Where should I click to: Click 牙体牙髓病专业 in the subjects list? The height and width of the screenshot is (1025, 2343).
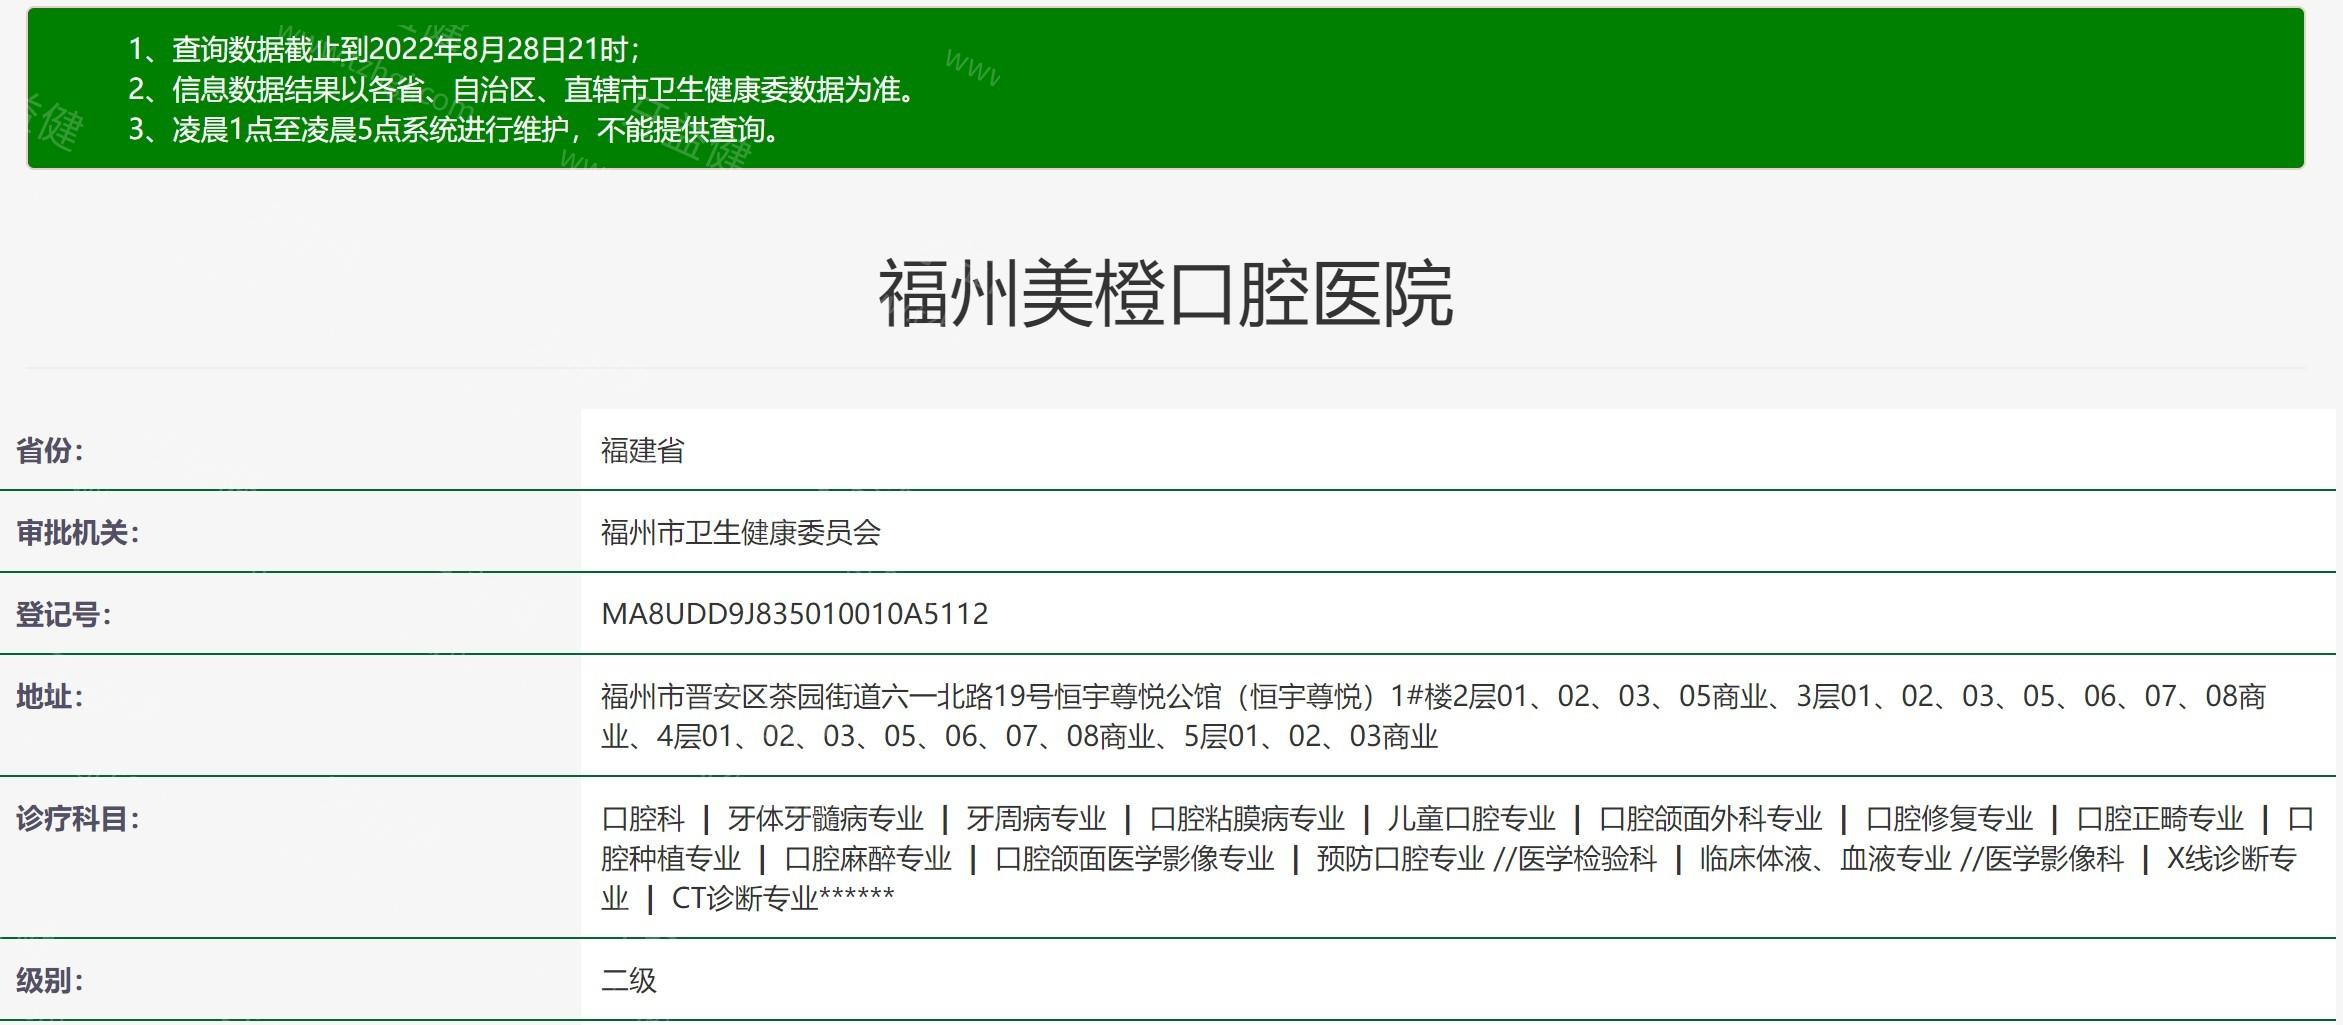[826, 819]
